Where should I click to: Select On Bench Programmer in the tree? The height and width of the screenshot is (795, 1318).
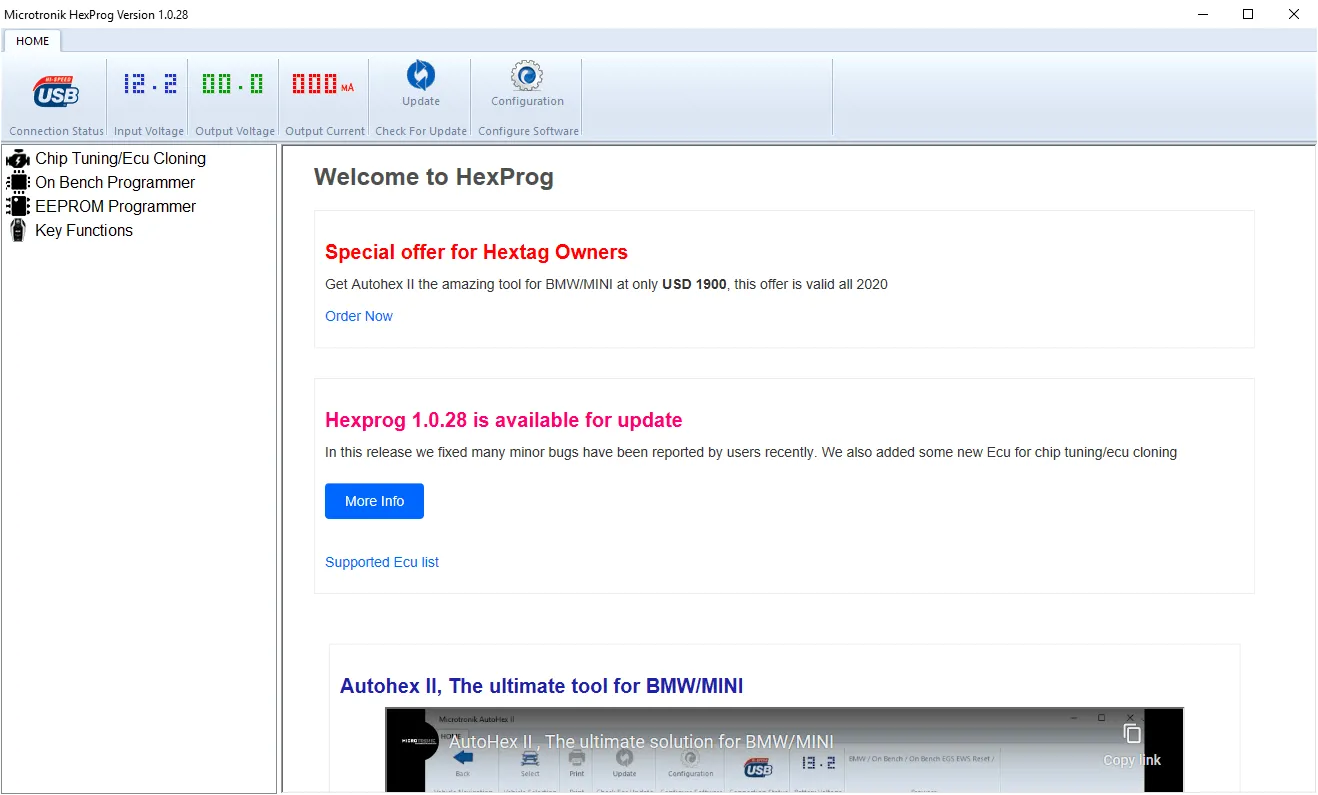(x=115, y=182)
